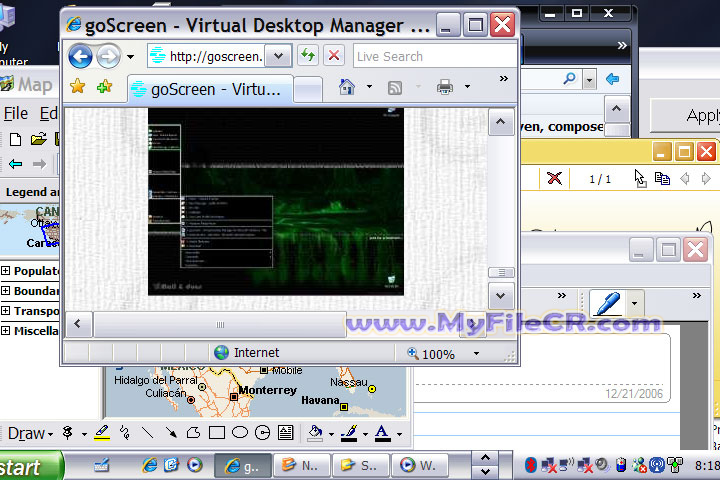Launch Internet Explorer from Quick Launch
Viewport: 720px width, 480px height.
[x=149, y=465]
